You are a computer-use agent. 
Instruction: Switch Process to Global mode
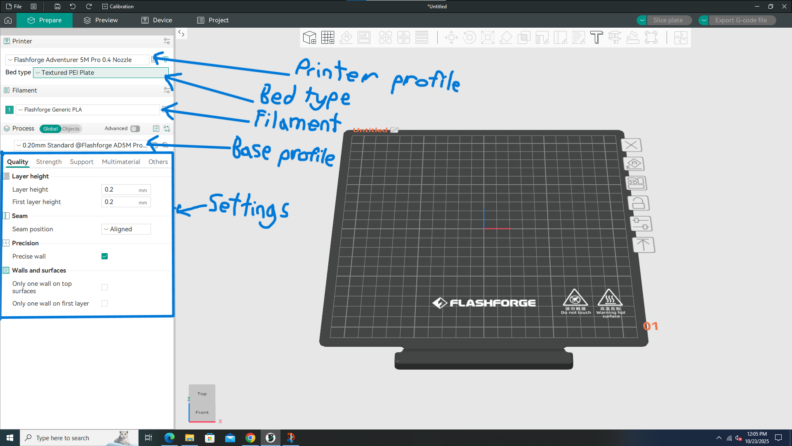point(50,129)
